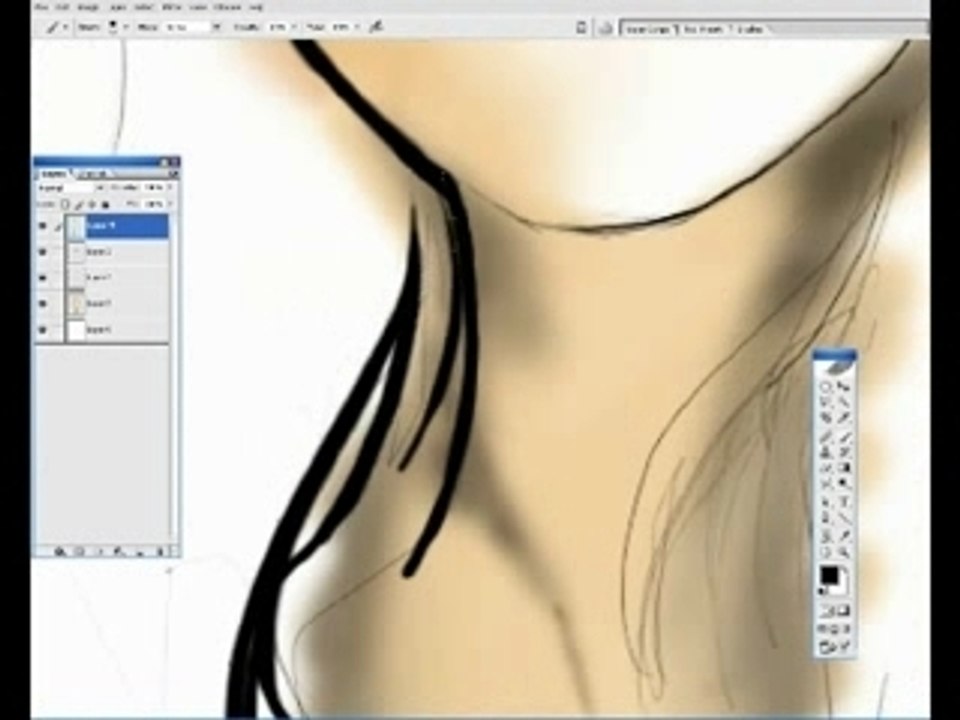Open the layer Fill slider arrow

(170, 204)
